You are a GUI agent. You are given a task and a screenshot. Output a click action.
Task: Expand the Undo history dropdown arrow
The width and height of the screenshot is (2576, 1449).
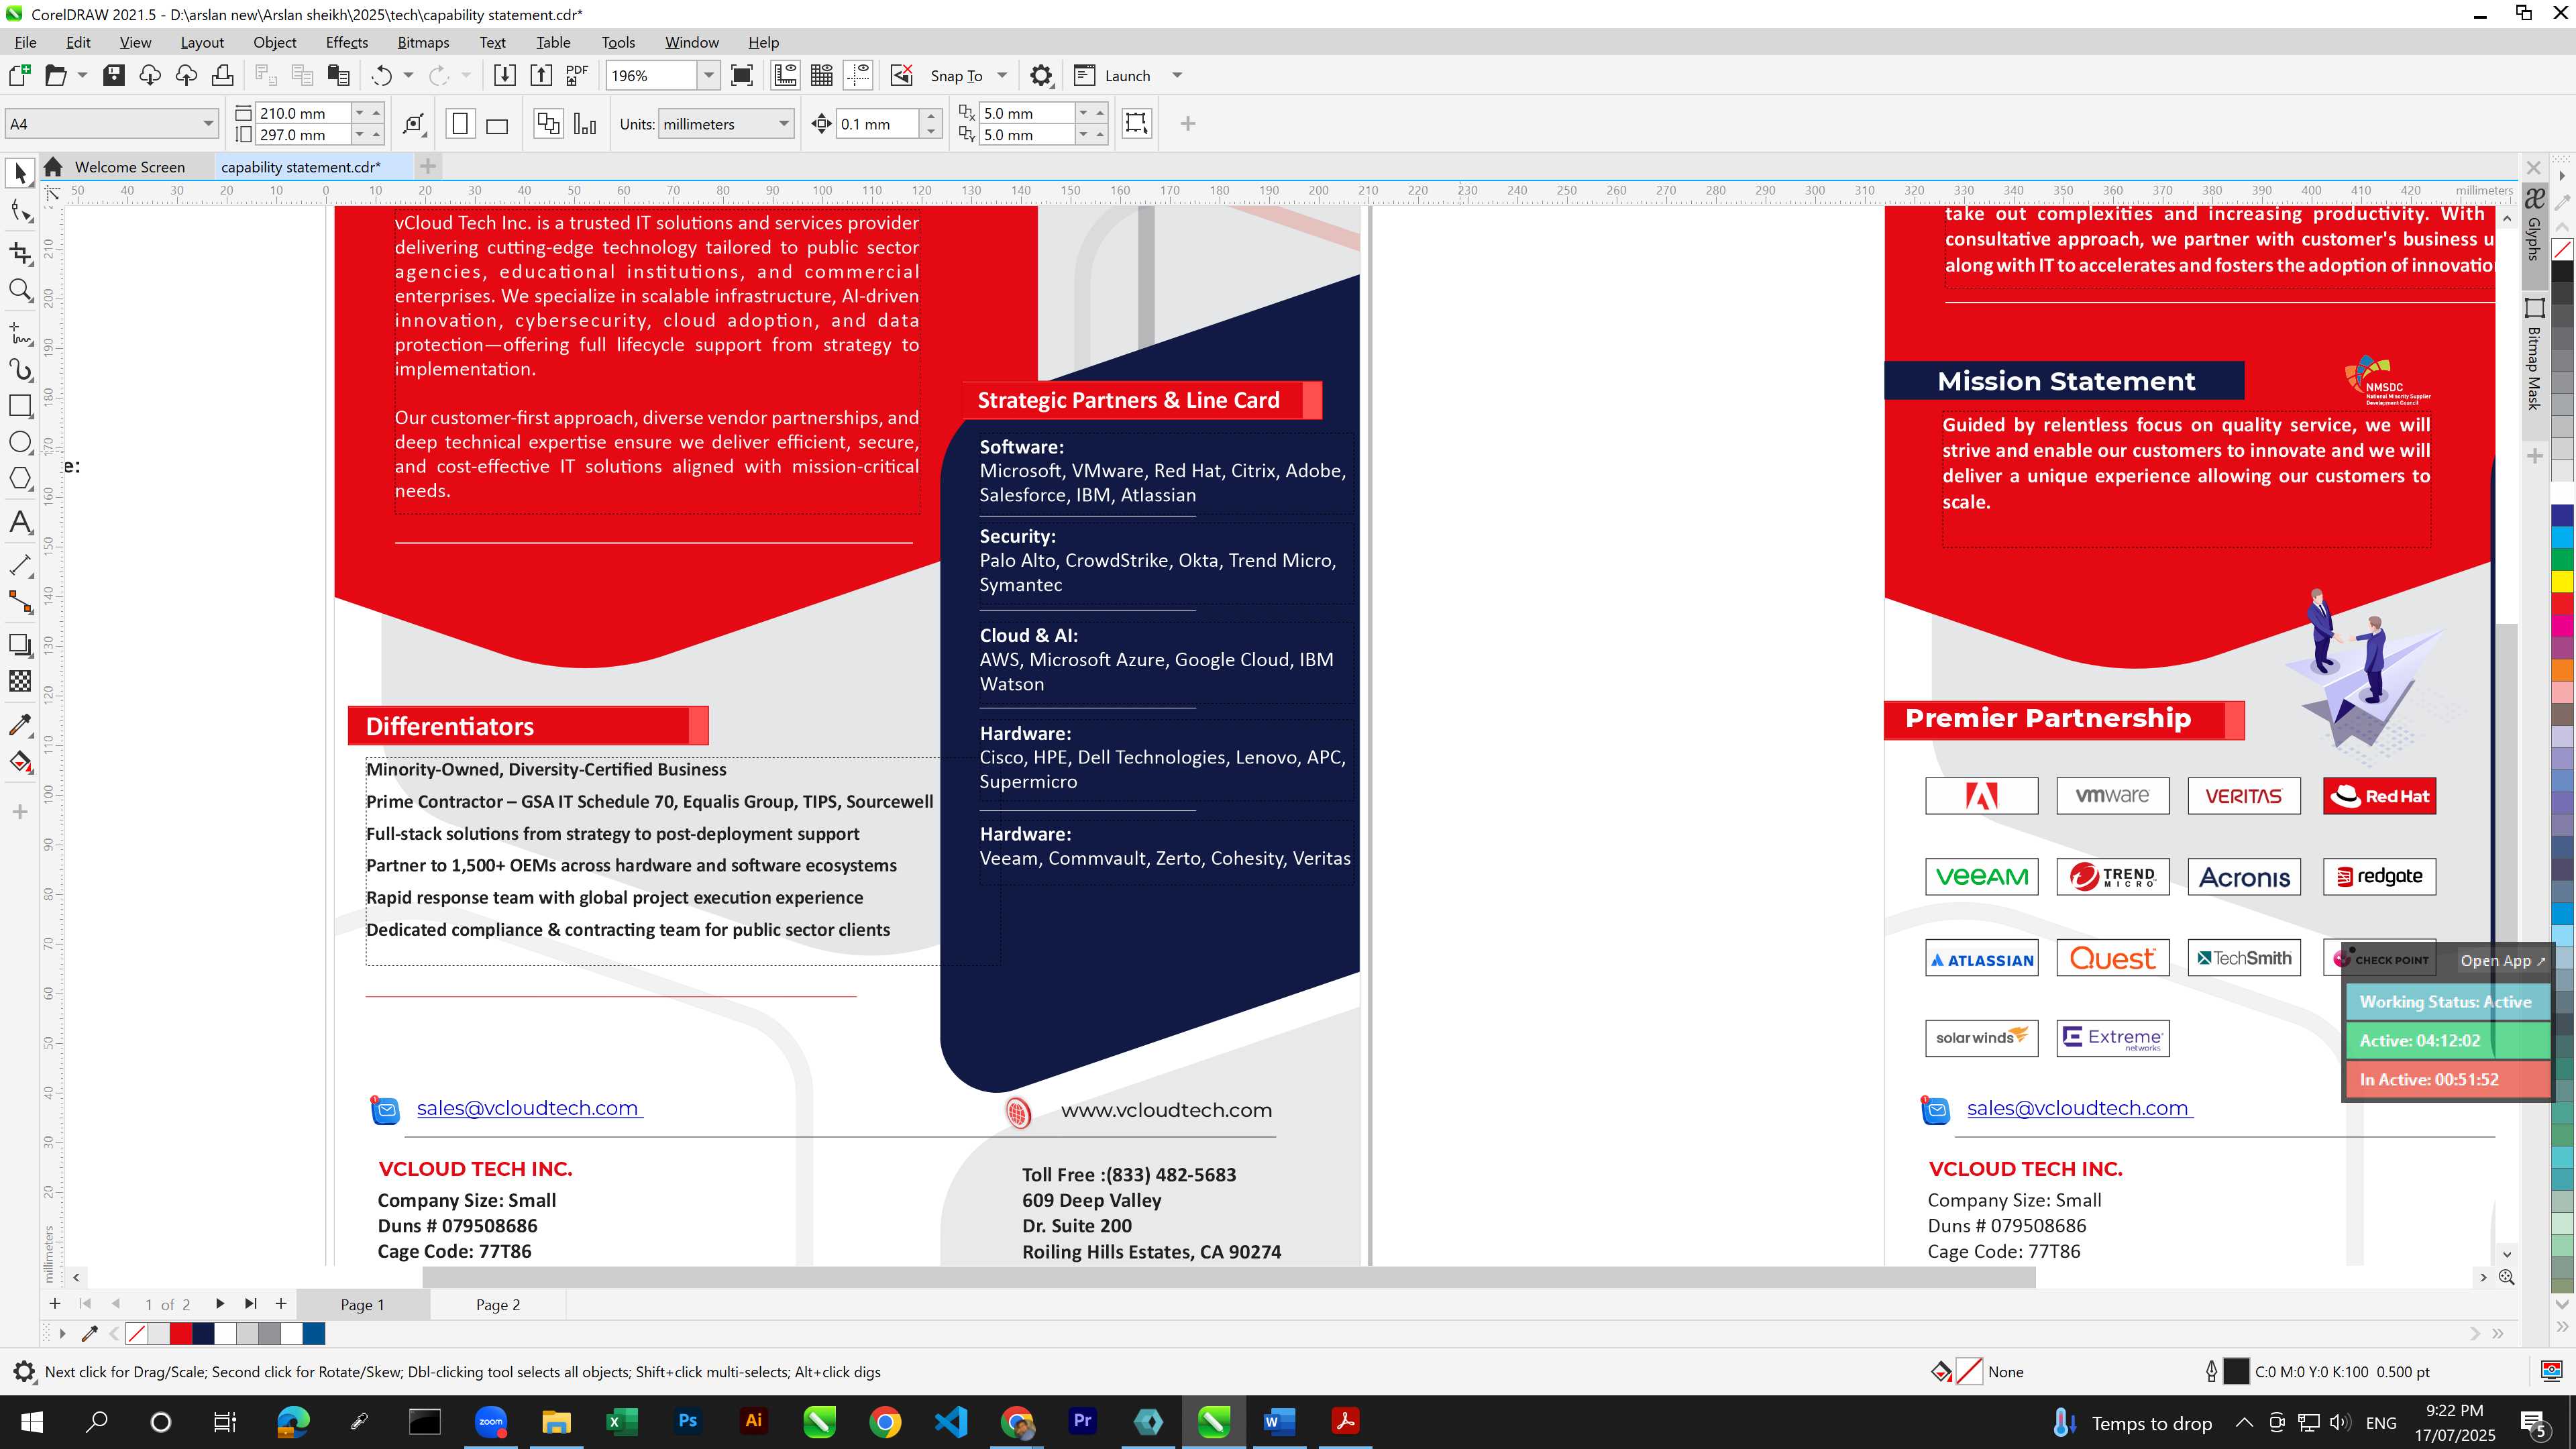(408, 76)
